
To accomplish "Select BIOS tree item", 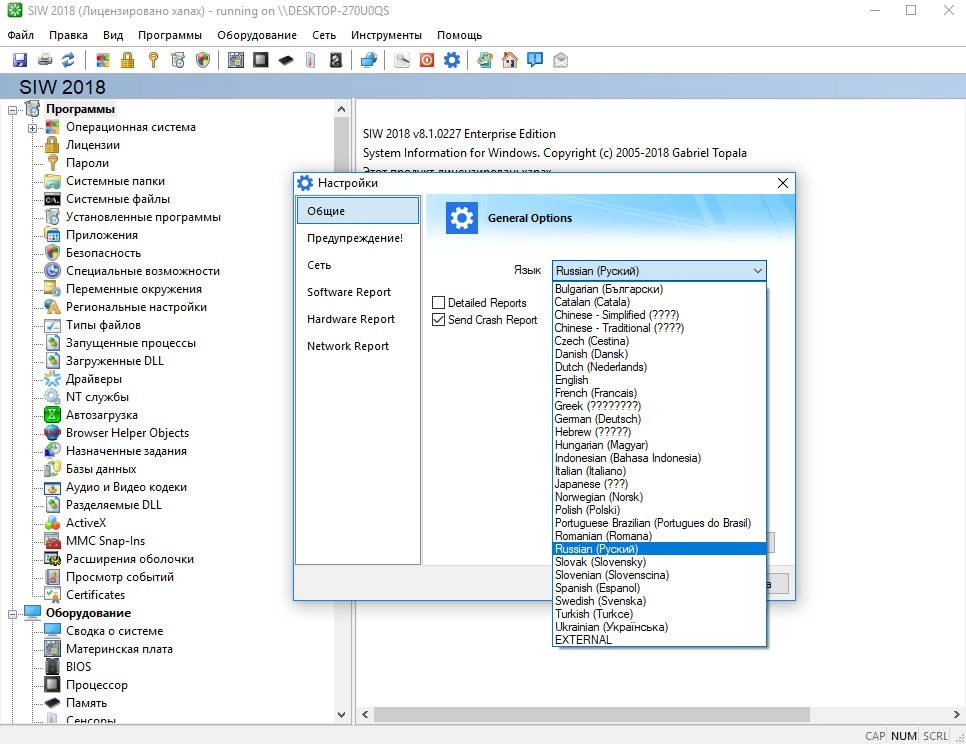I will point(78,667).
